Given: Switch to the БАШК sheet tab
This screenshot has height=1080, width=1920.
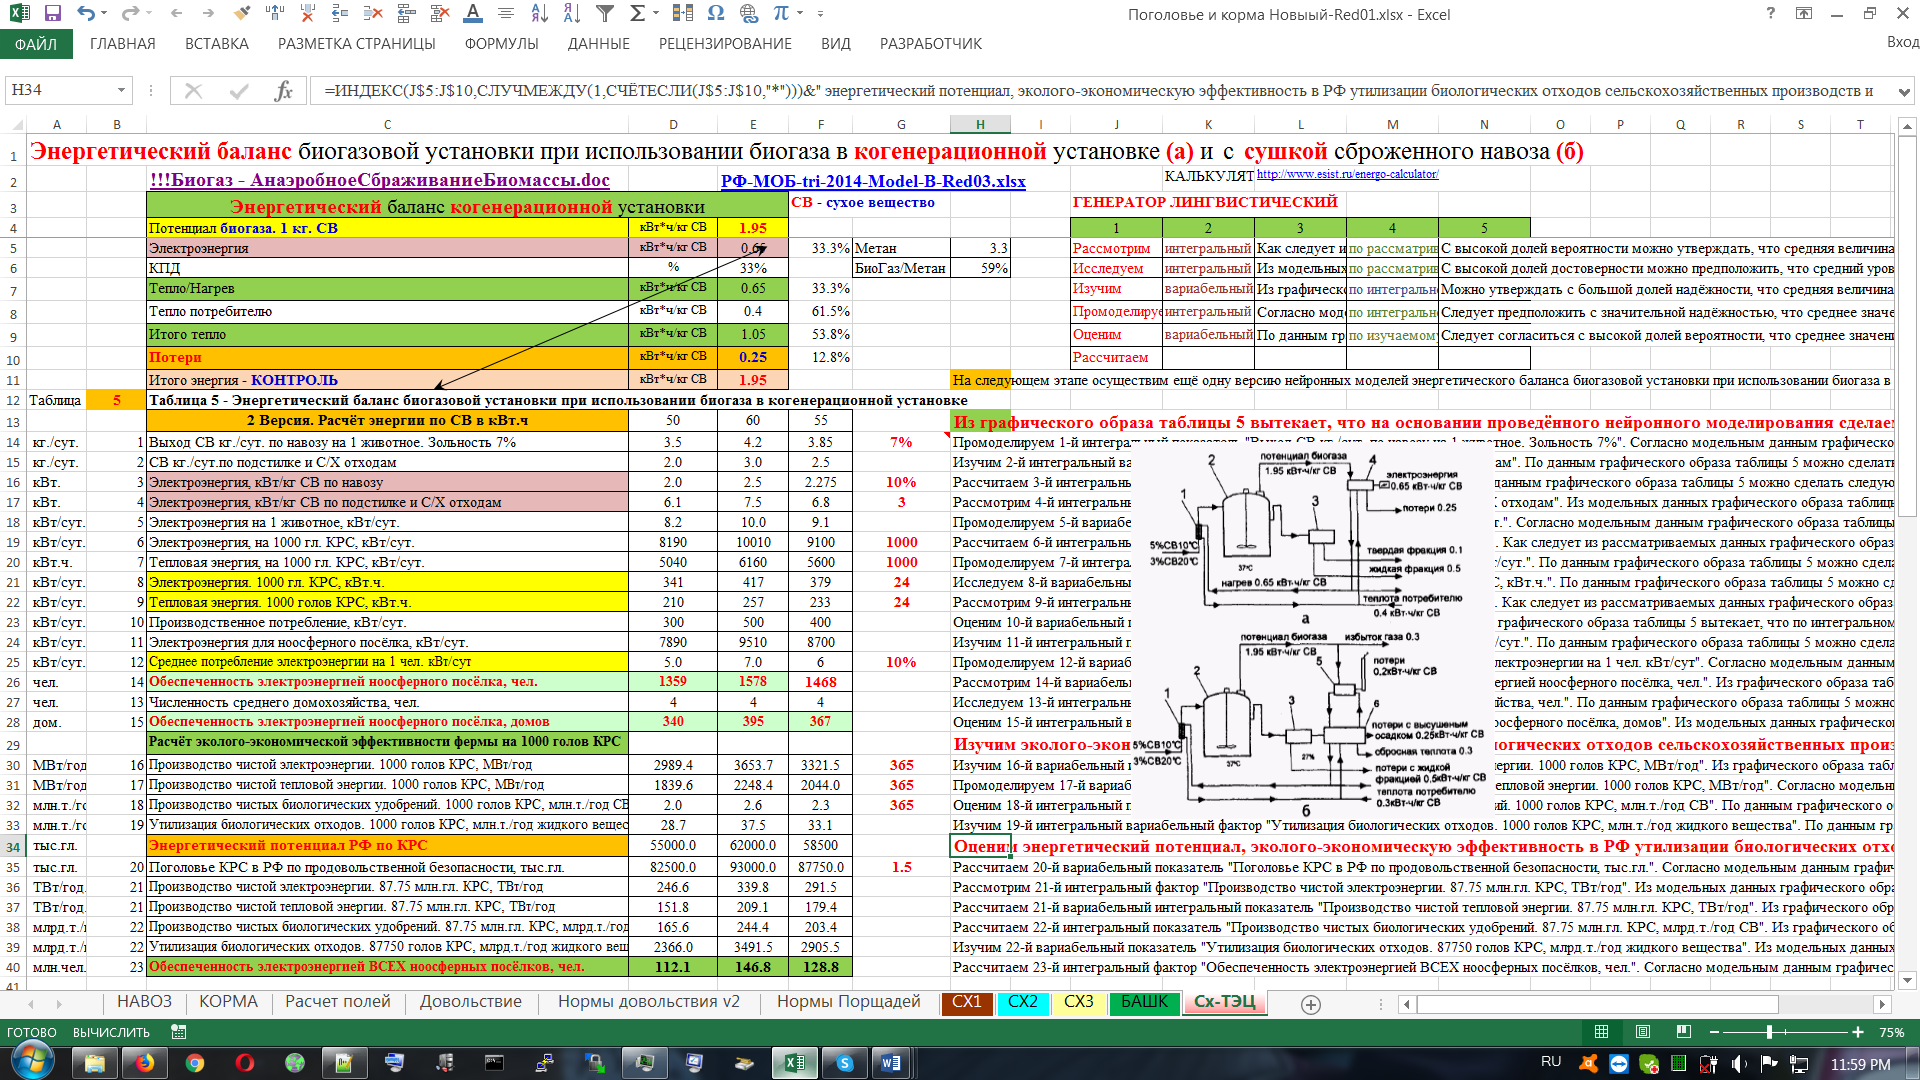Looking at the screenshot, I should coord(1144,1002).
